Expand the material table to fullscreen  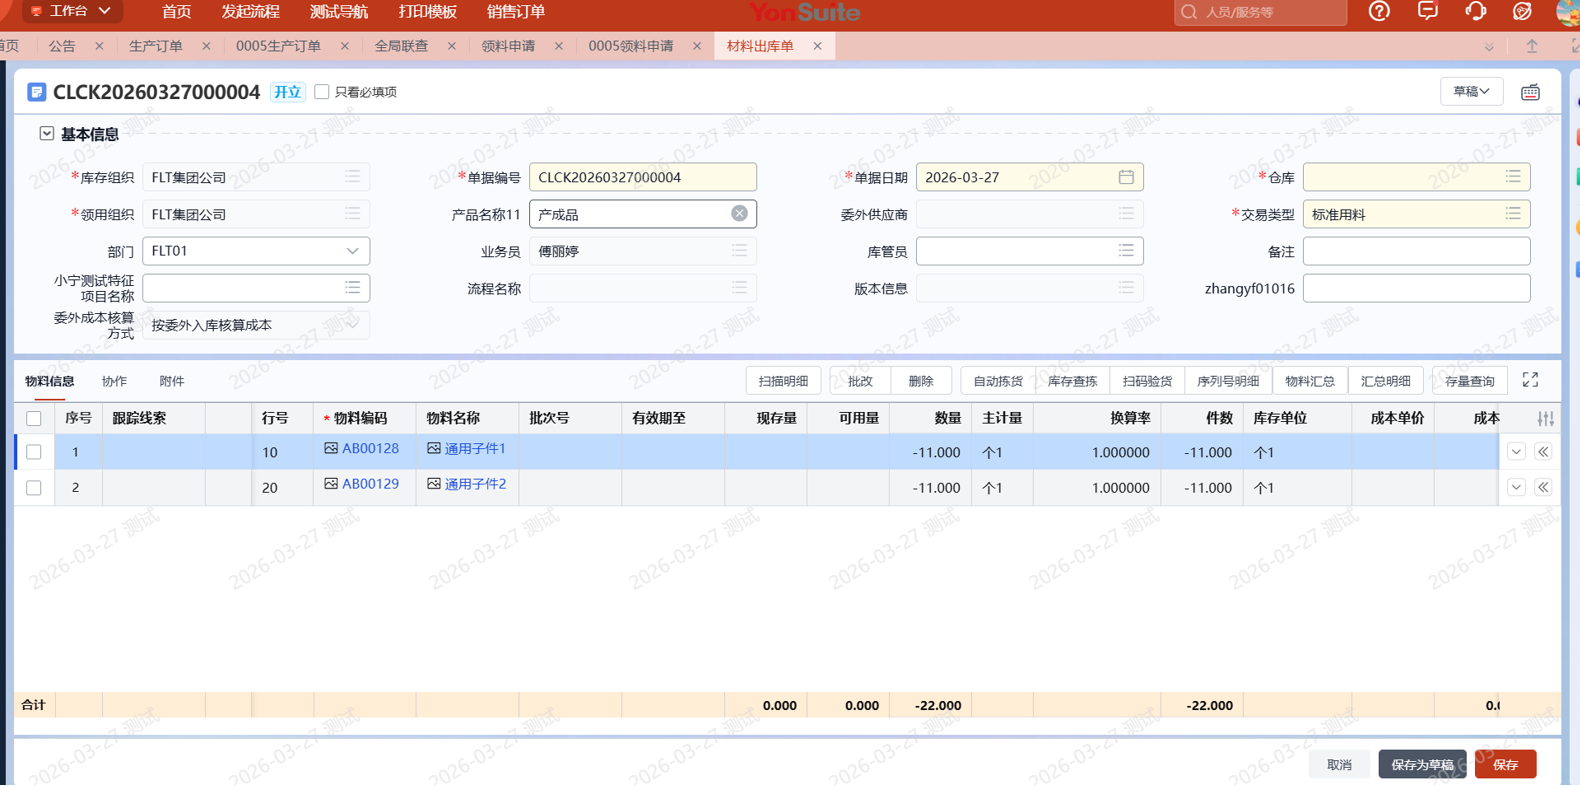tap(1530, 380)
